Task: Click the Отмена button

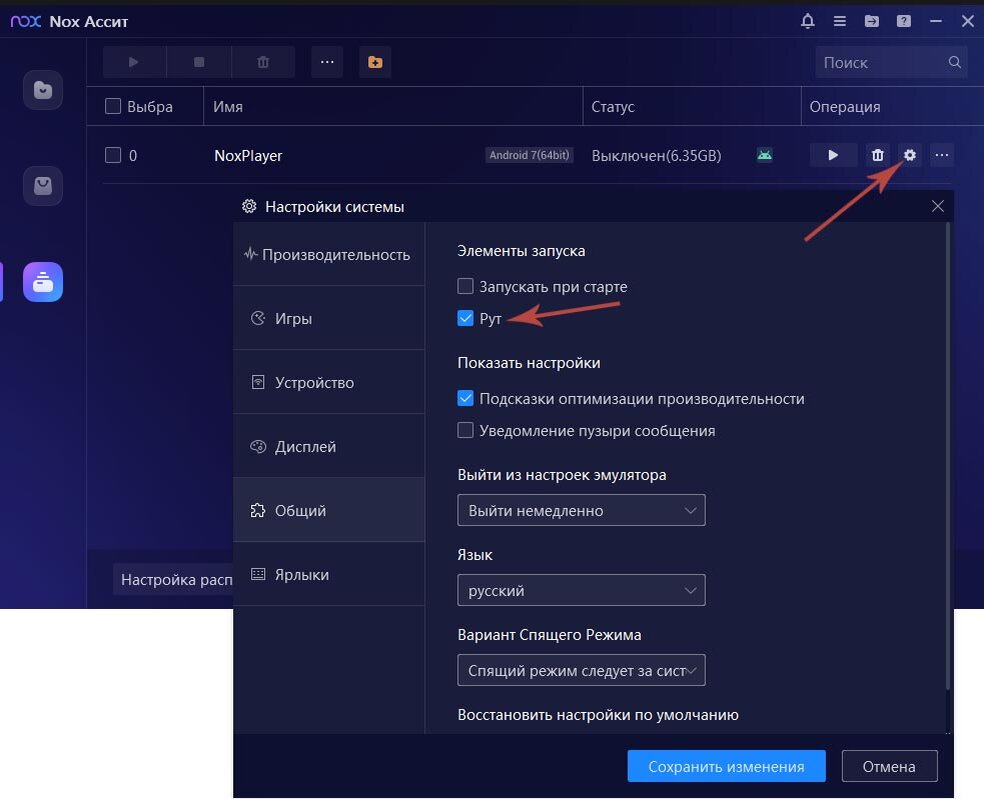Action: coord(889,766)
